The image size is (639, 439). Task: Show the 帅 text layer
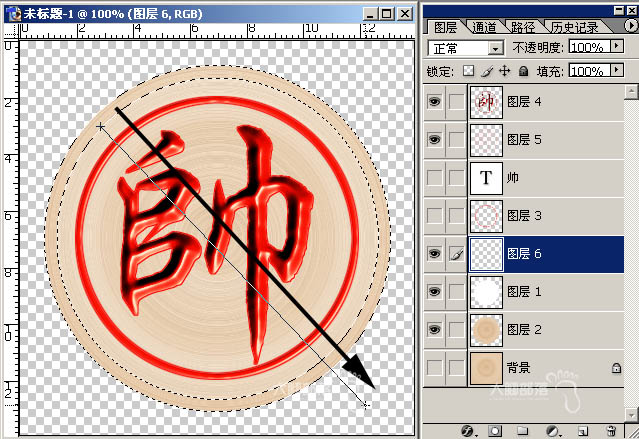coord(434,178)
